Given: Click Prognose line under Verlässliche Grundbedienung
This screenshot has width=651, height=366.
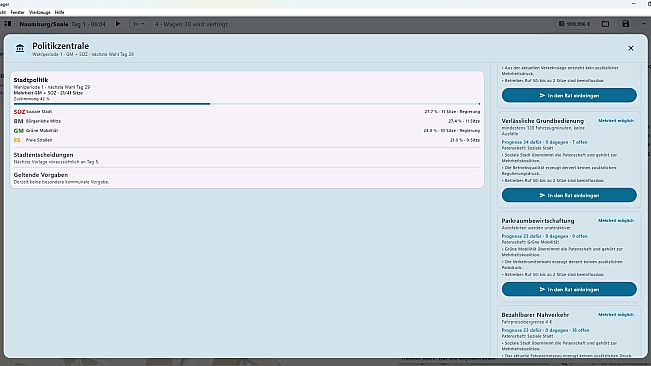Looking at the screenshot, I should [544, 142].
